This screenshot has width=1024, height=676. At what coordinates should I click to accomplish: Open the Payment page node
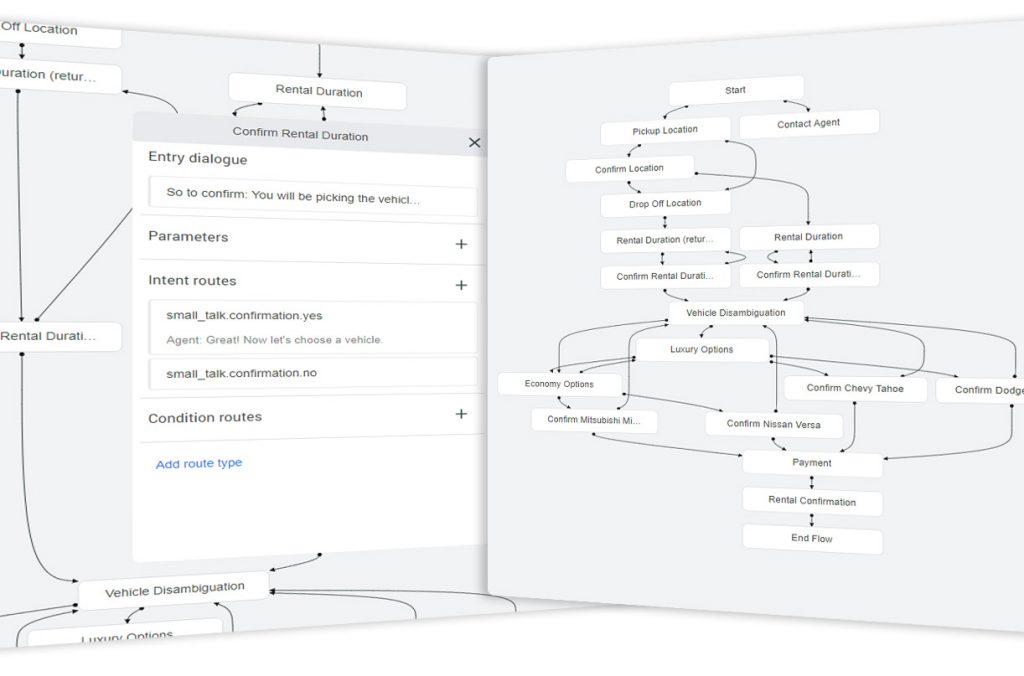click(x=812, y=463)
